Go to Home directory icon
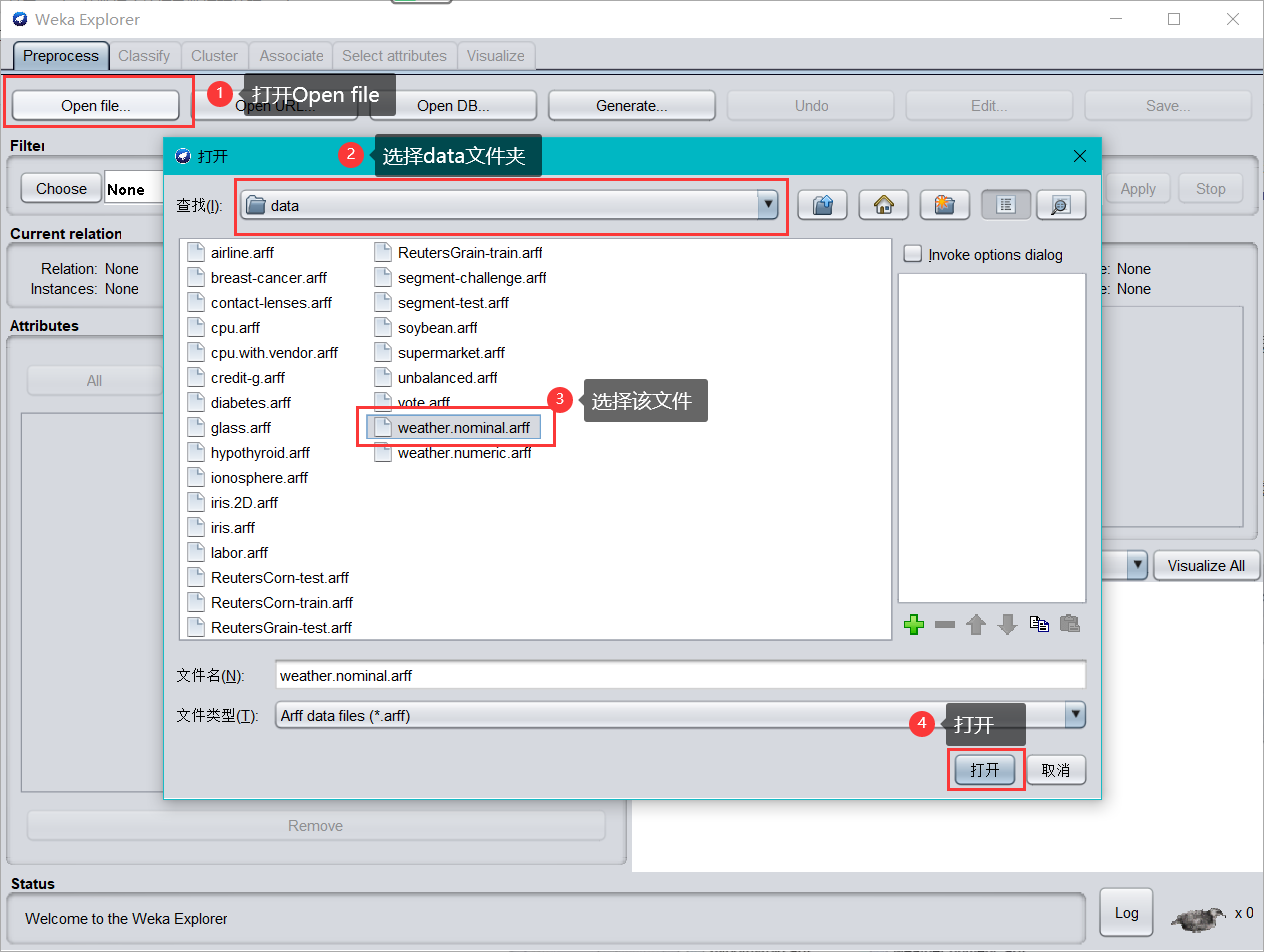The height and width of the screenshot is (952, 1264). tap(883, 205)
